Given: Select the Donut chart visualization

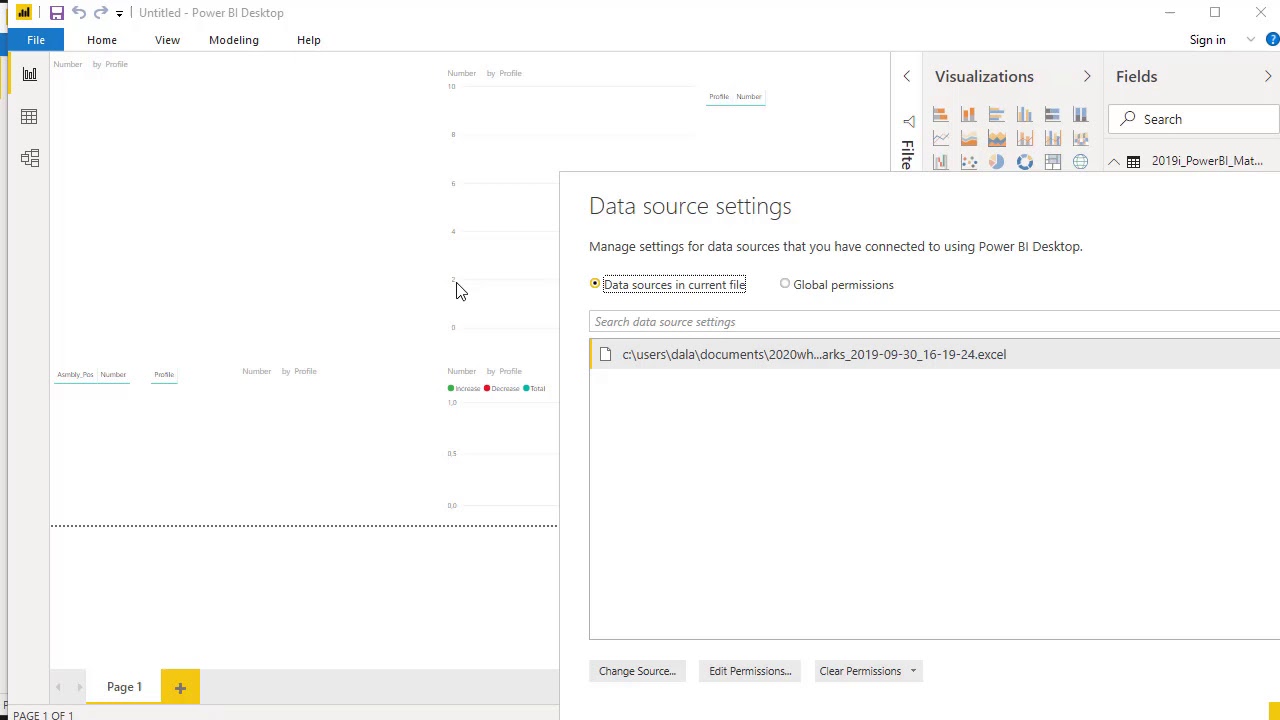Looking at the screenshot, I should [x=1024, y=162].
